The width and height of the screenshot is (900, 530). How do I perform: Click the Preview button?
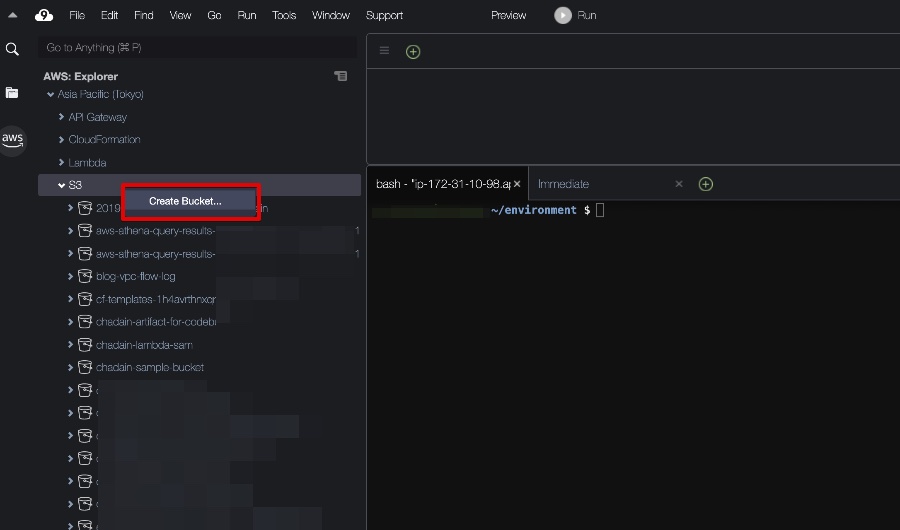coord(508,16)
